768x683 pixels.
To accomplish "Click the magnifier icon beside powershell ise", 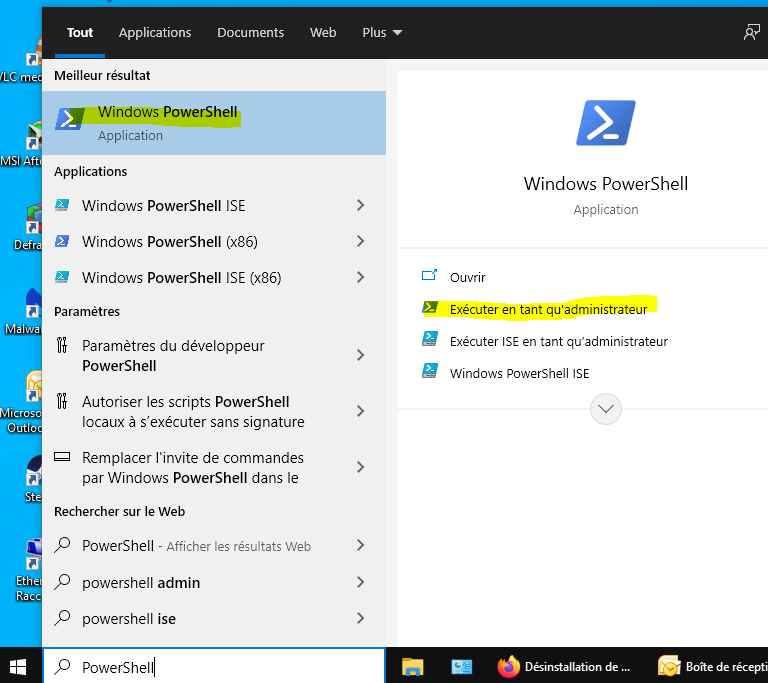I will pyautogui.click(x=62, y=618).
